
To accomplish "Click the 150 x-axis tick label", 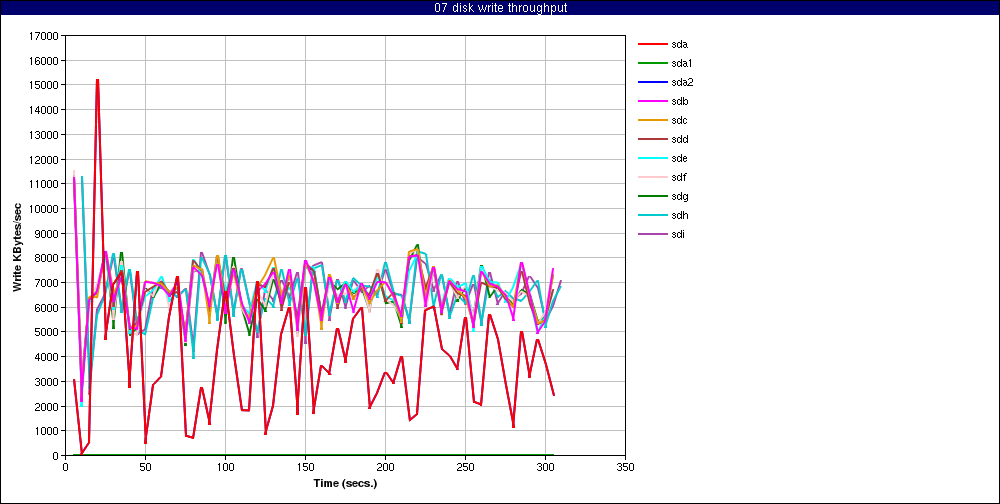I will [305, 467].
